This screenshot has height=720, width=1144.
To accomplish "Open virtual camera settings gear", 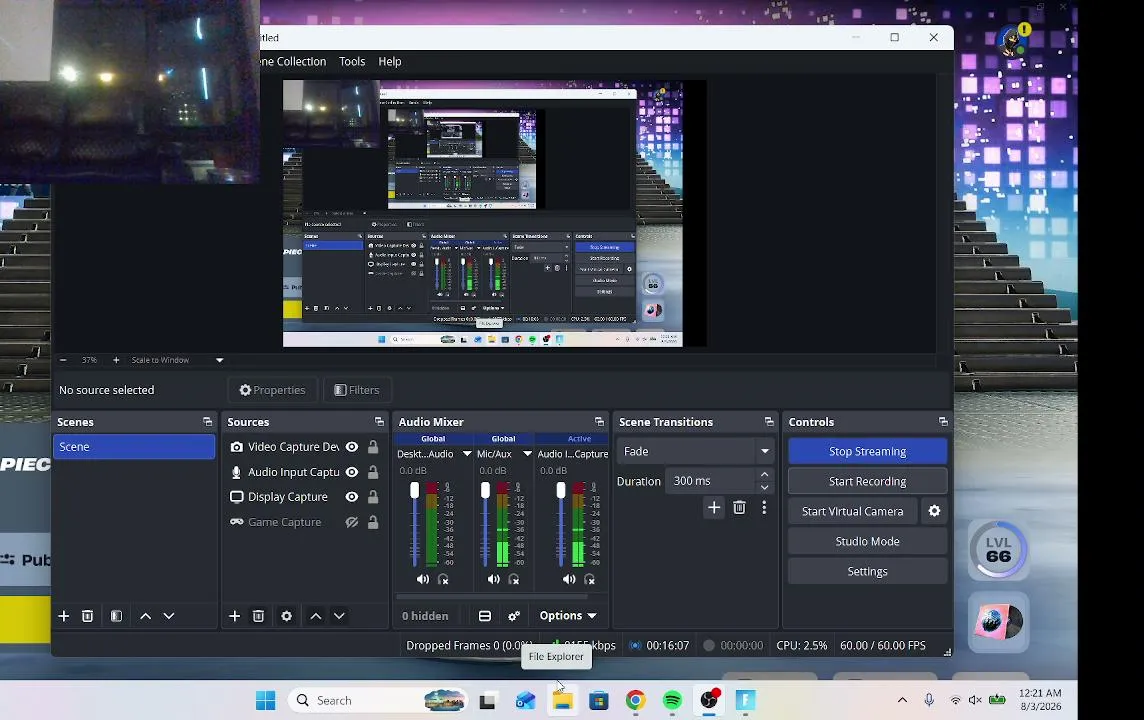I will (935, 511).
